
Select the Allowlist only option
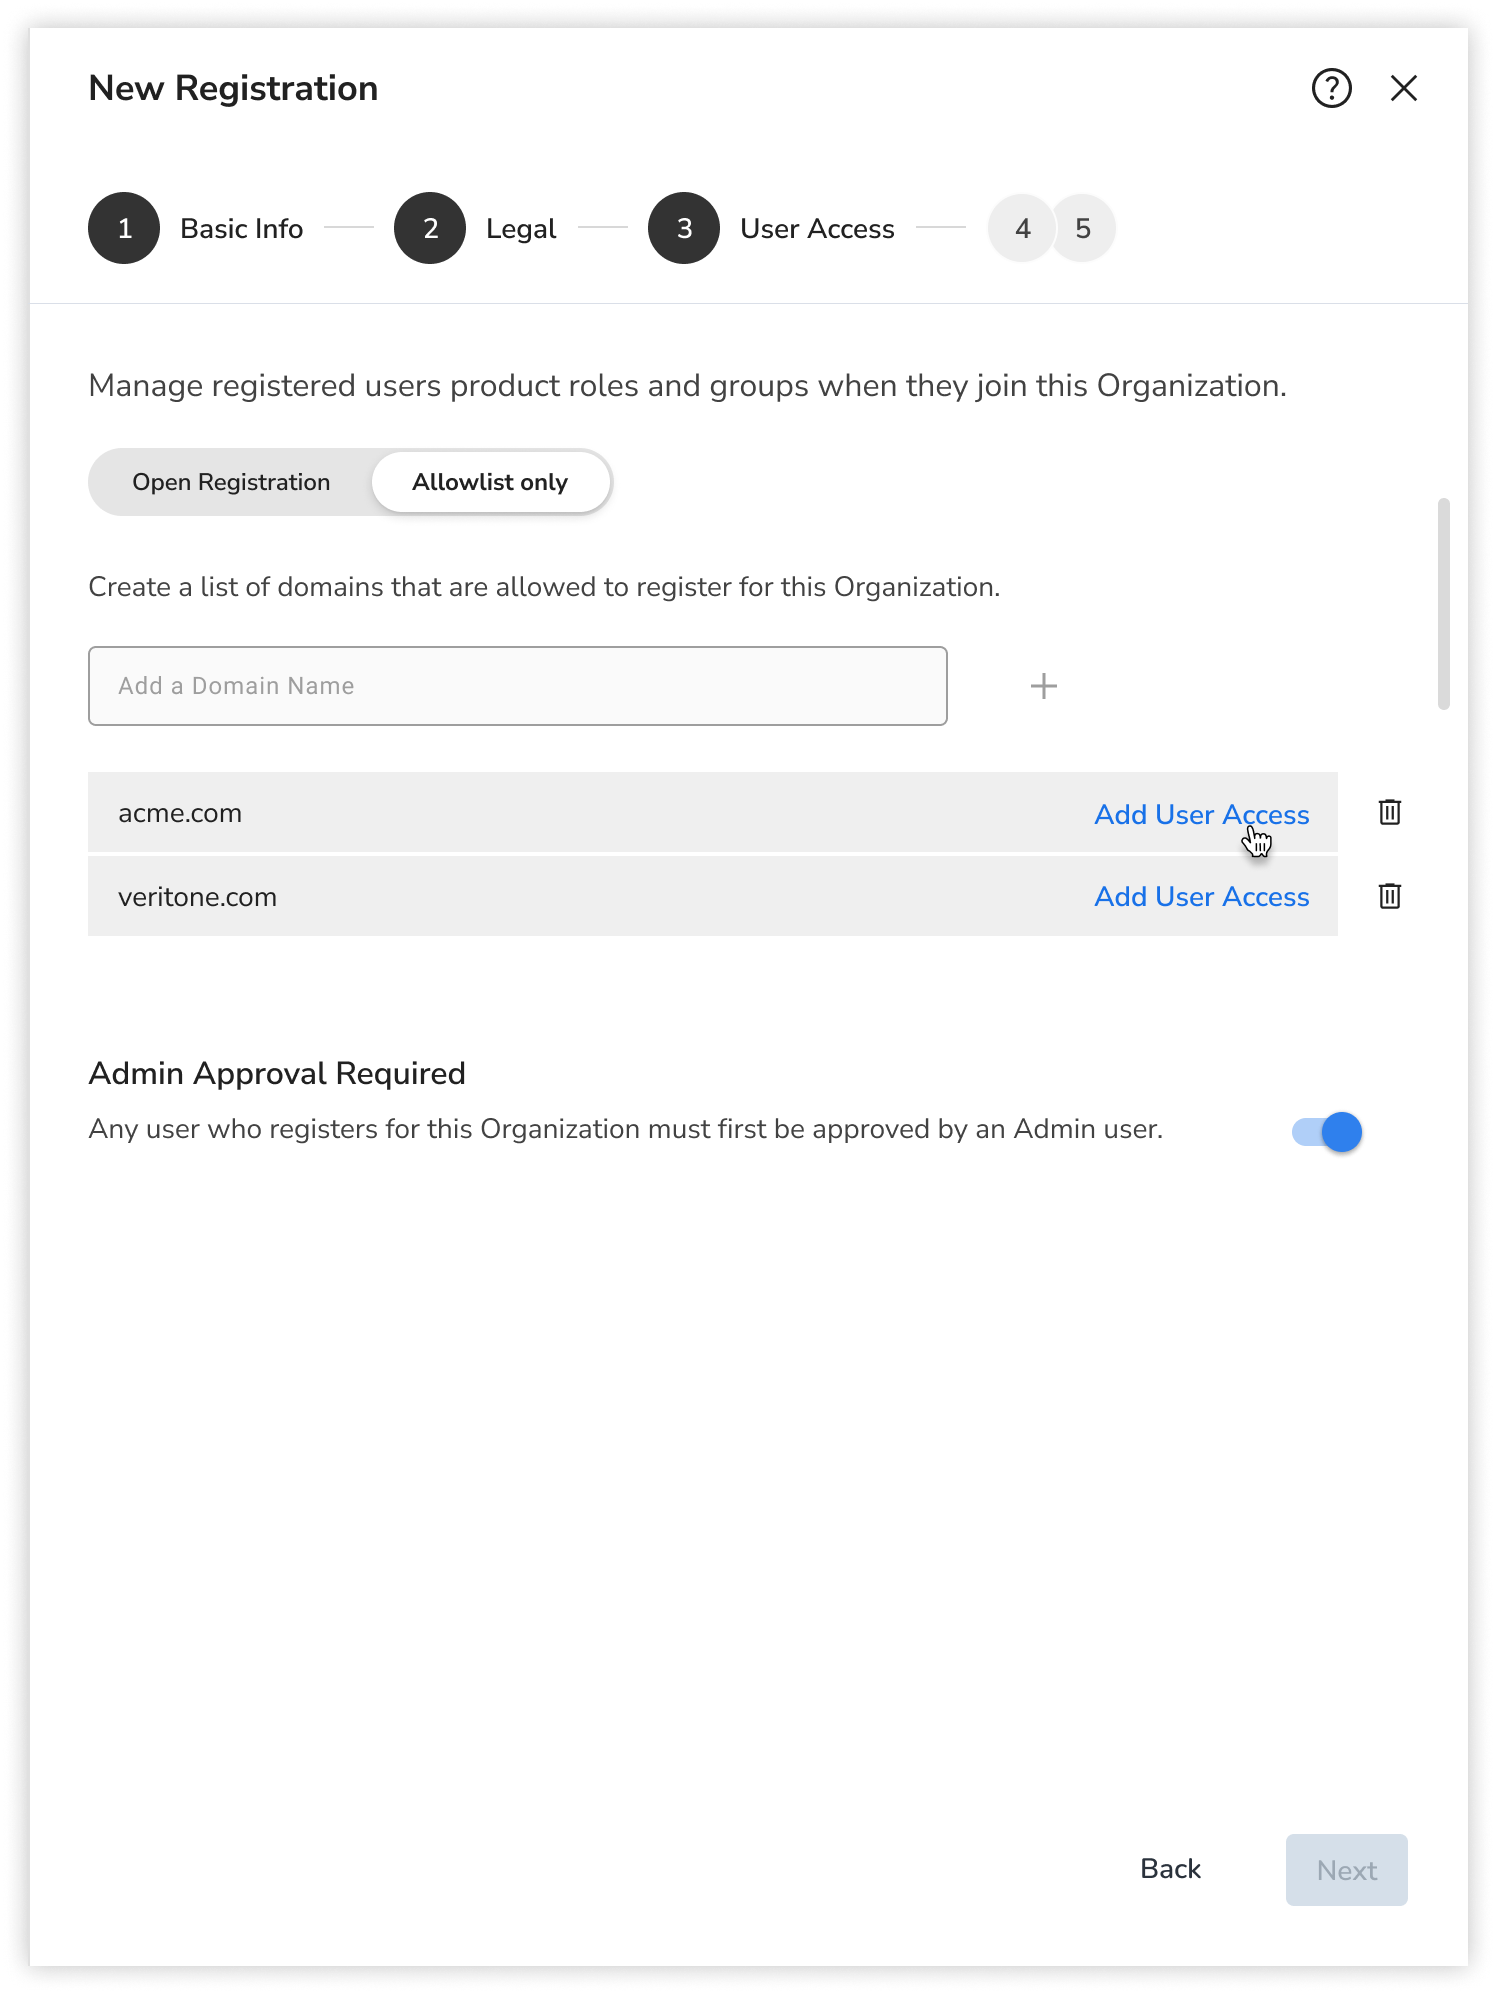[x=490, y=481]
